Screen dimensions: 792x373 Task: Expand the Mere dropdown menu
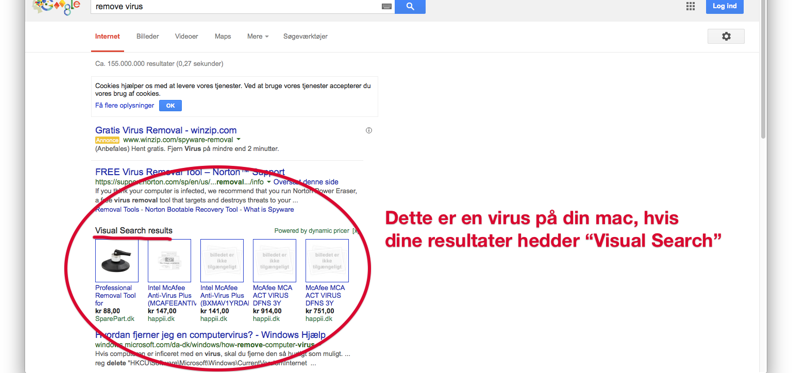click(x=258, y=36)
